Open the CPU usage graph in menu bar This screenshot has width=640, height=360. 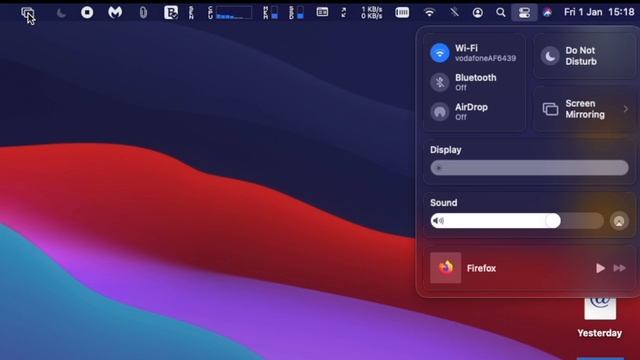tap(230, 13)
